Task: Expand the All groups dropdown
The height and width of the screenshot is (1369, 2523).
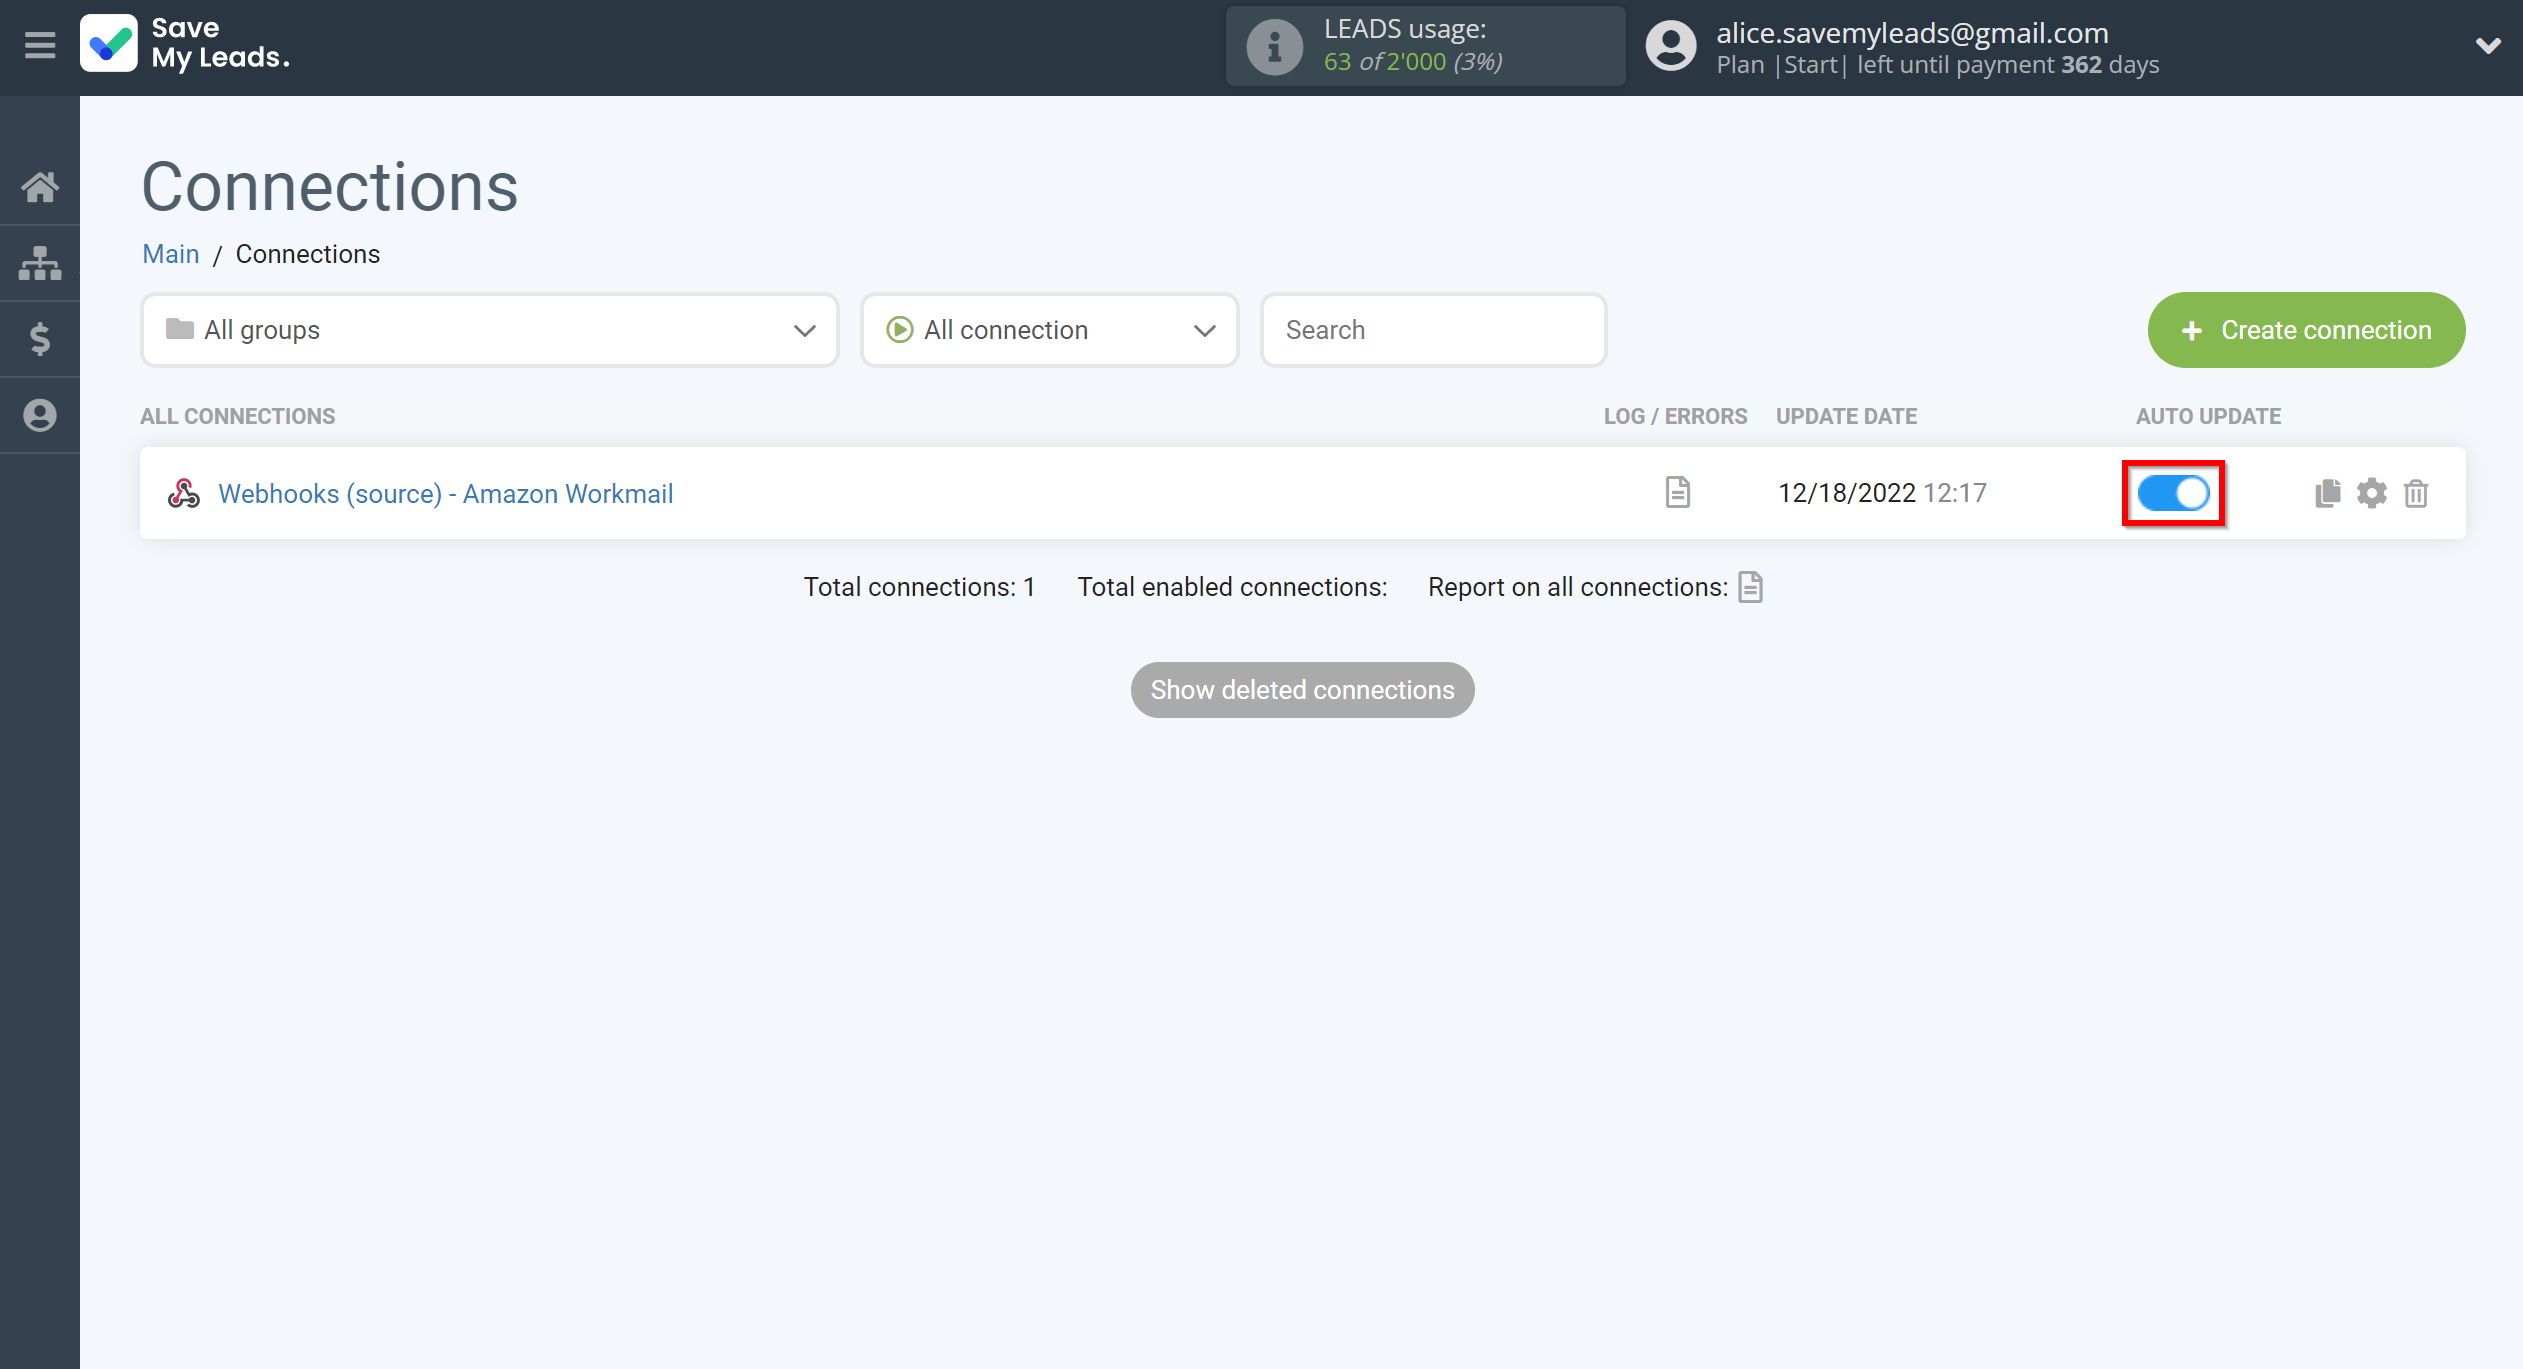Action: (489, 329)
